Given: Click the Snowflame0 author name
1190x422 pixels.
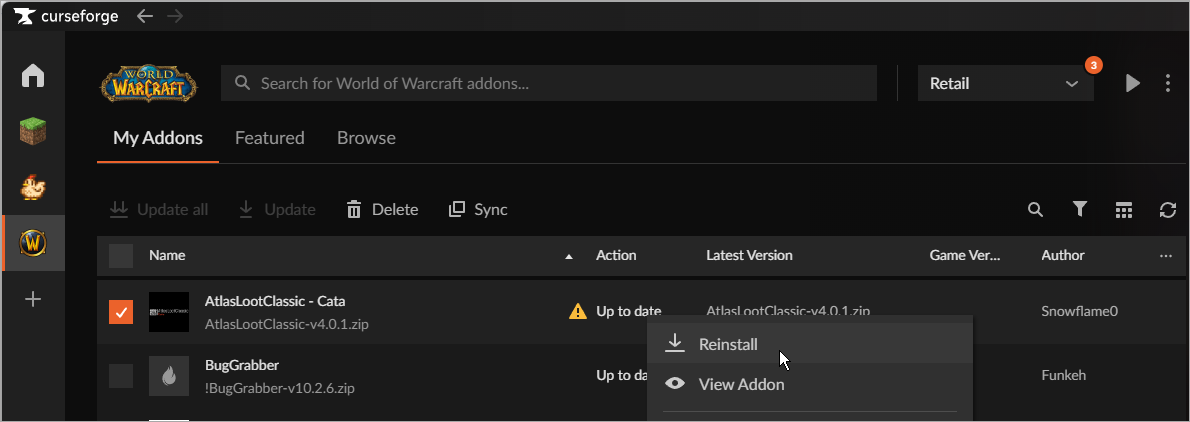Looking at the screenshot, I should click(1079, 311).
